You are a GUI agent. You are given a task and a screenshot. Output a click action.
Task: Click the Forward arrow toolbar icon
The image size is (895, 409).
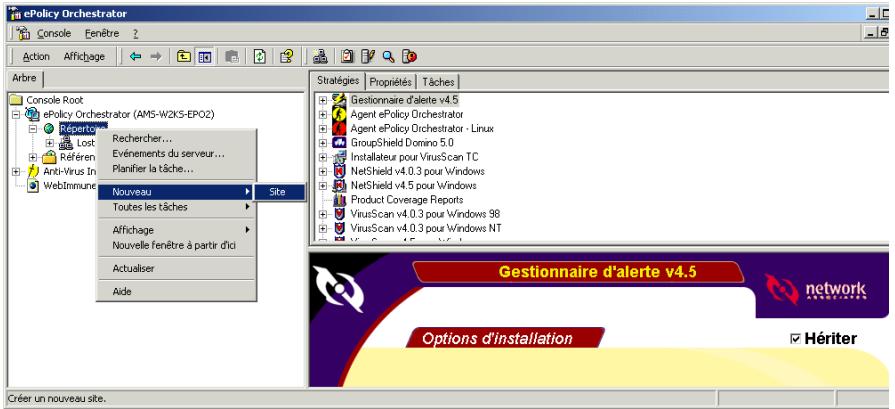(x=156, y=56)
